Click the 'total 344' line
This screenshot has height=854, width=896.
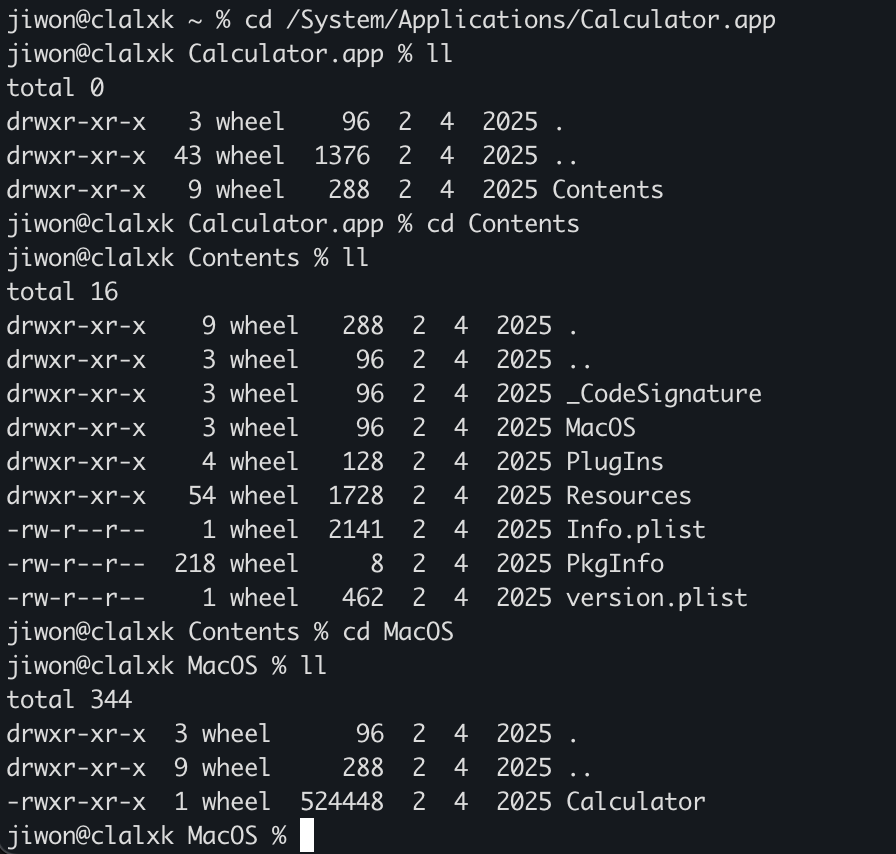click(x=69, y=700)
